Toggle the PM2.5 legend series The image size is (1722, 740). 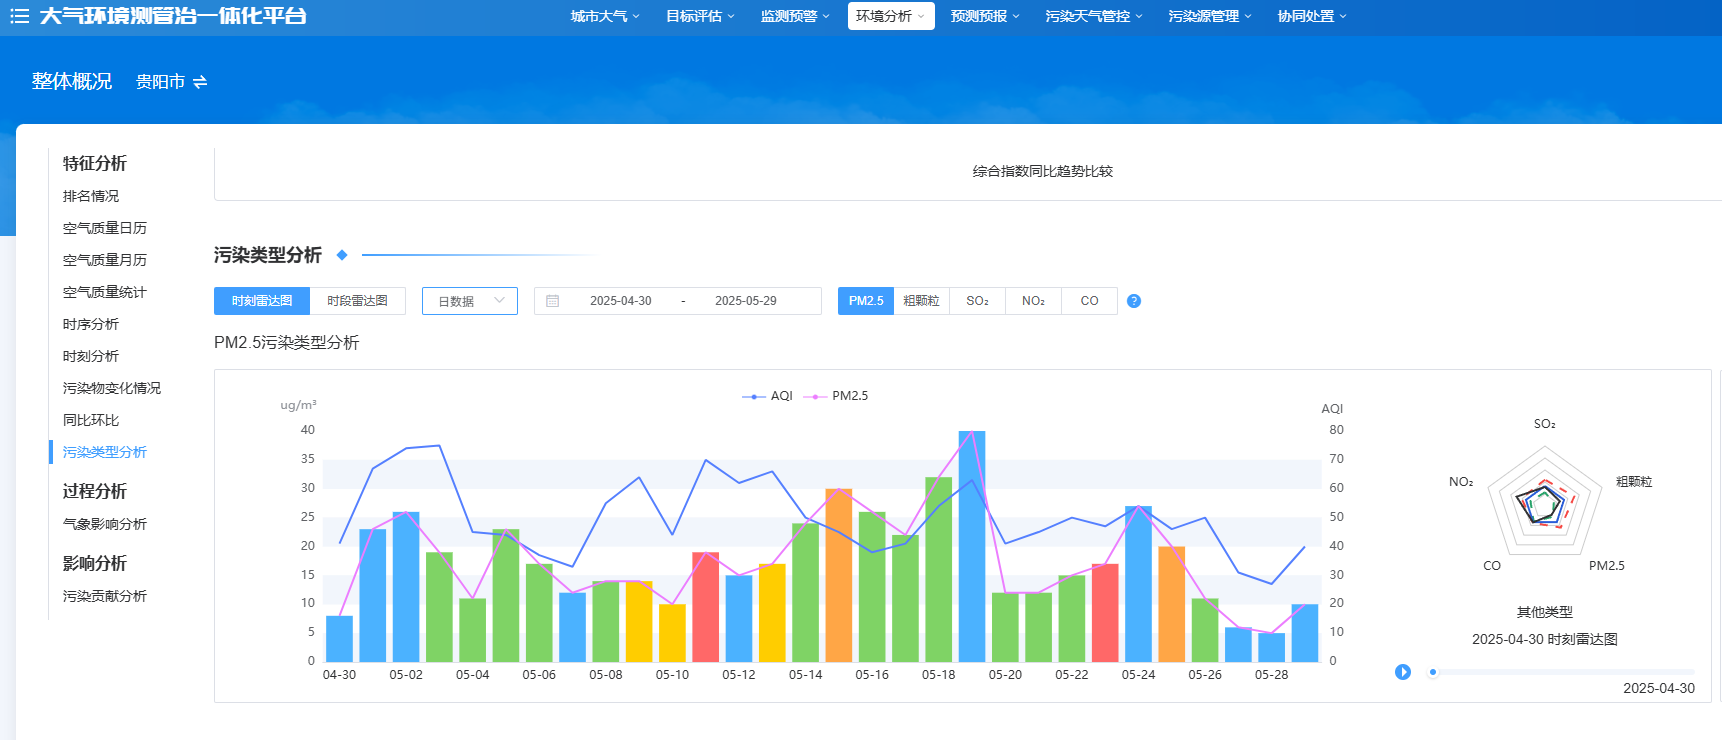(x=835, y=396)
